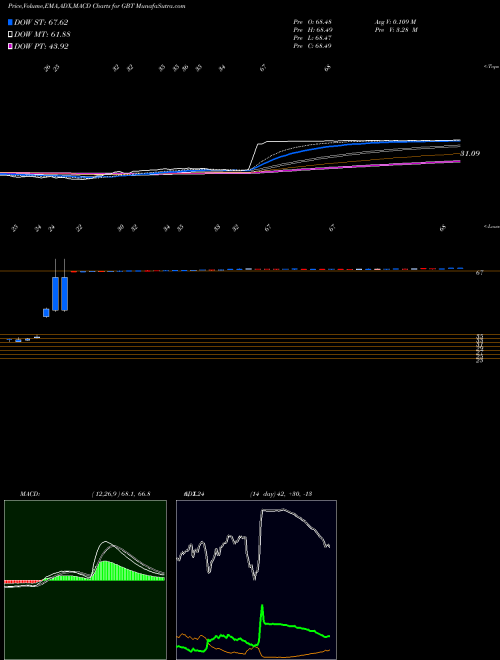Select the 'DOW PT: 43.92' legend label
Screen dimensions: 500x660
[x=41, y=46]
